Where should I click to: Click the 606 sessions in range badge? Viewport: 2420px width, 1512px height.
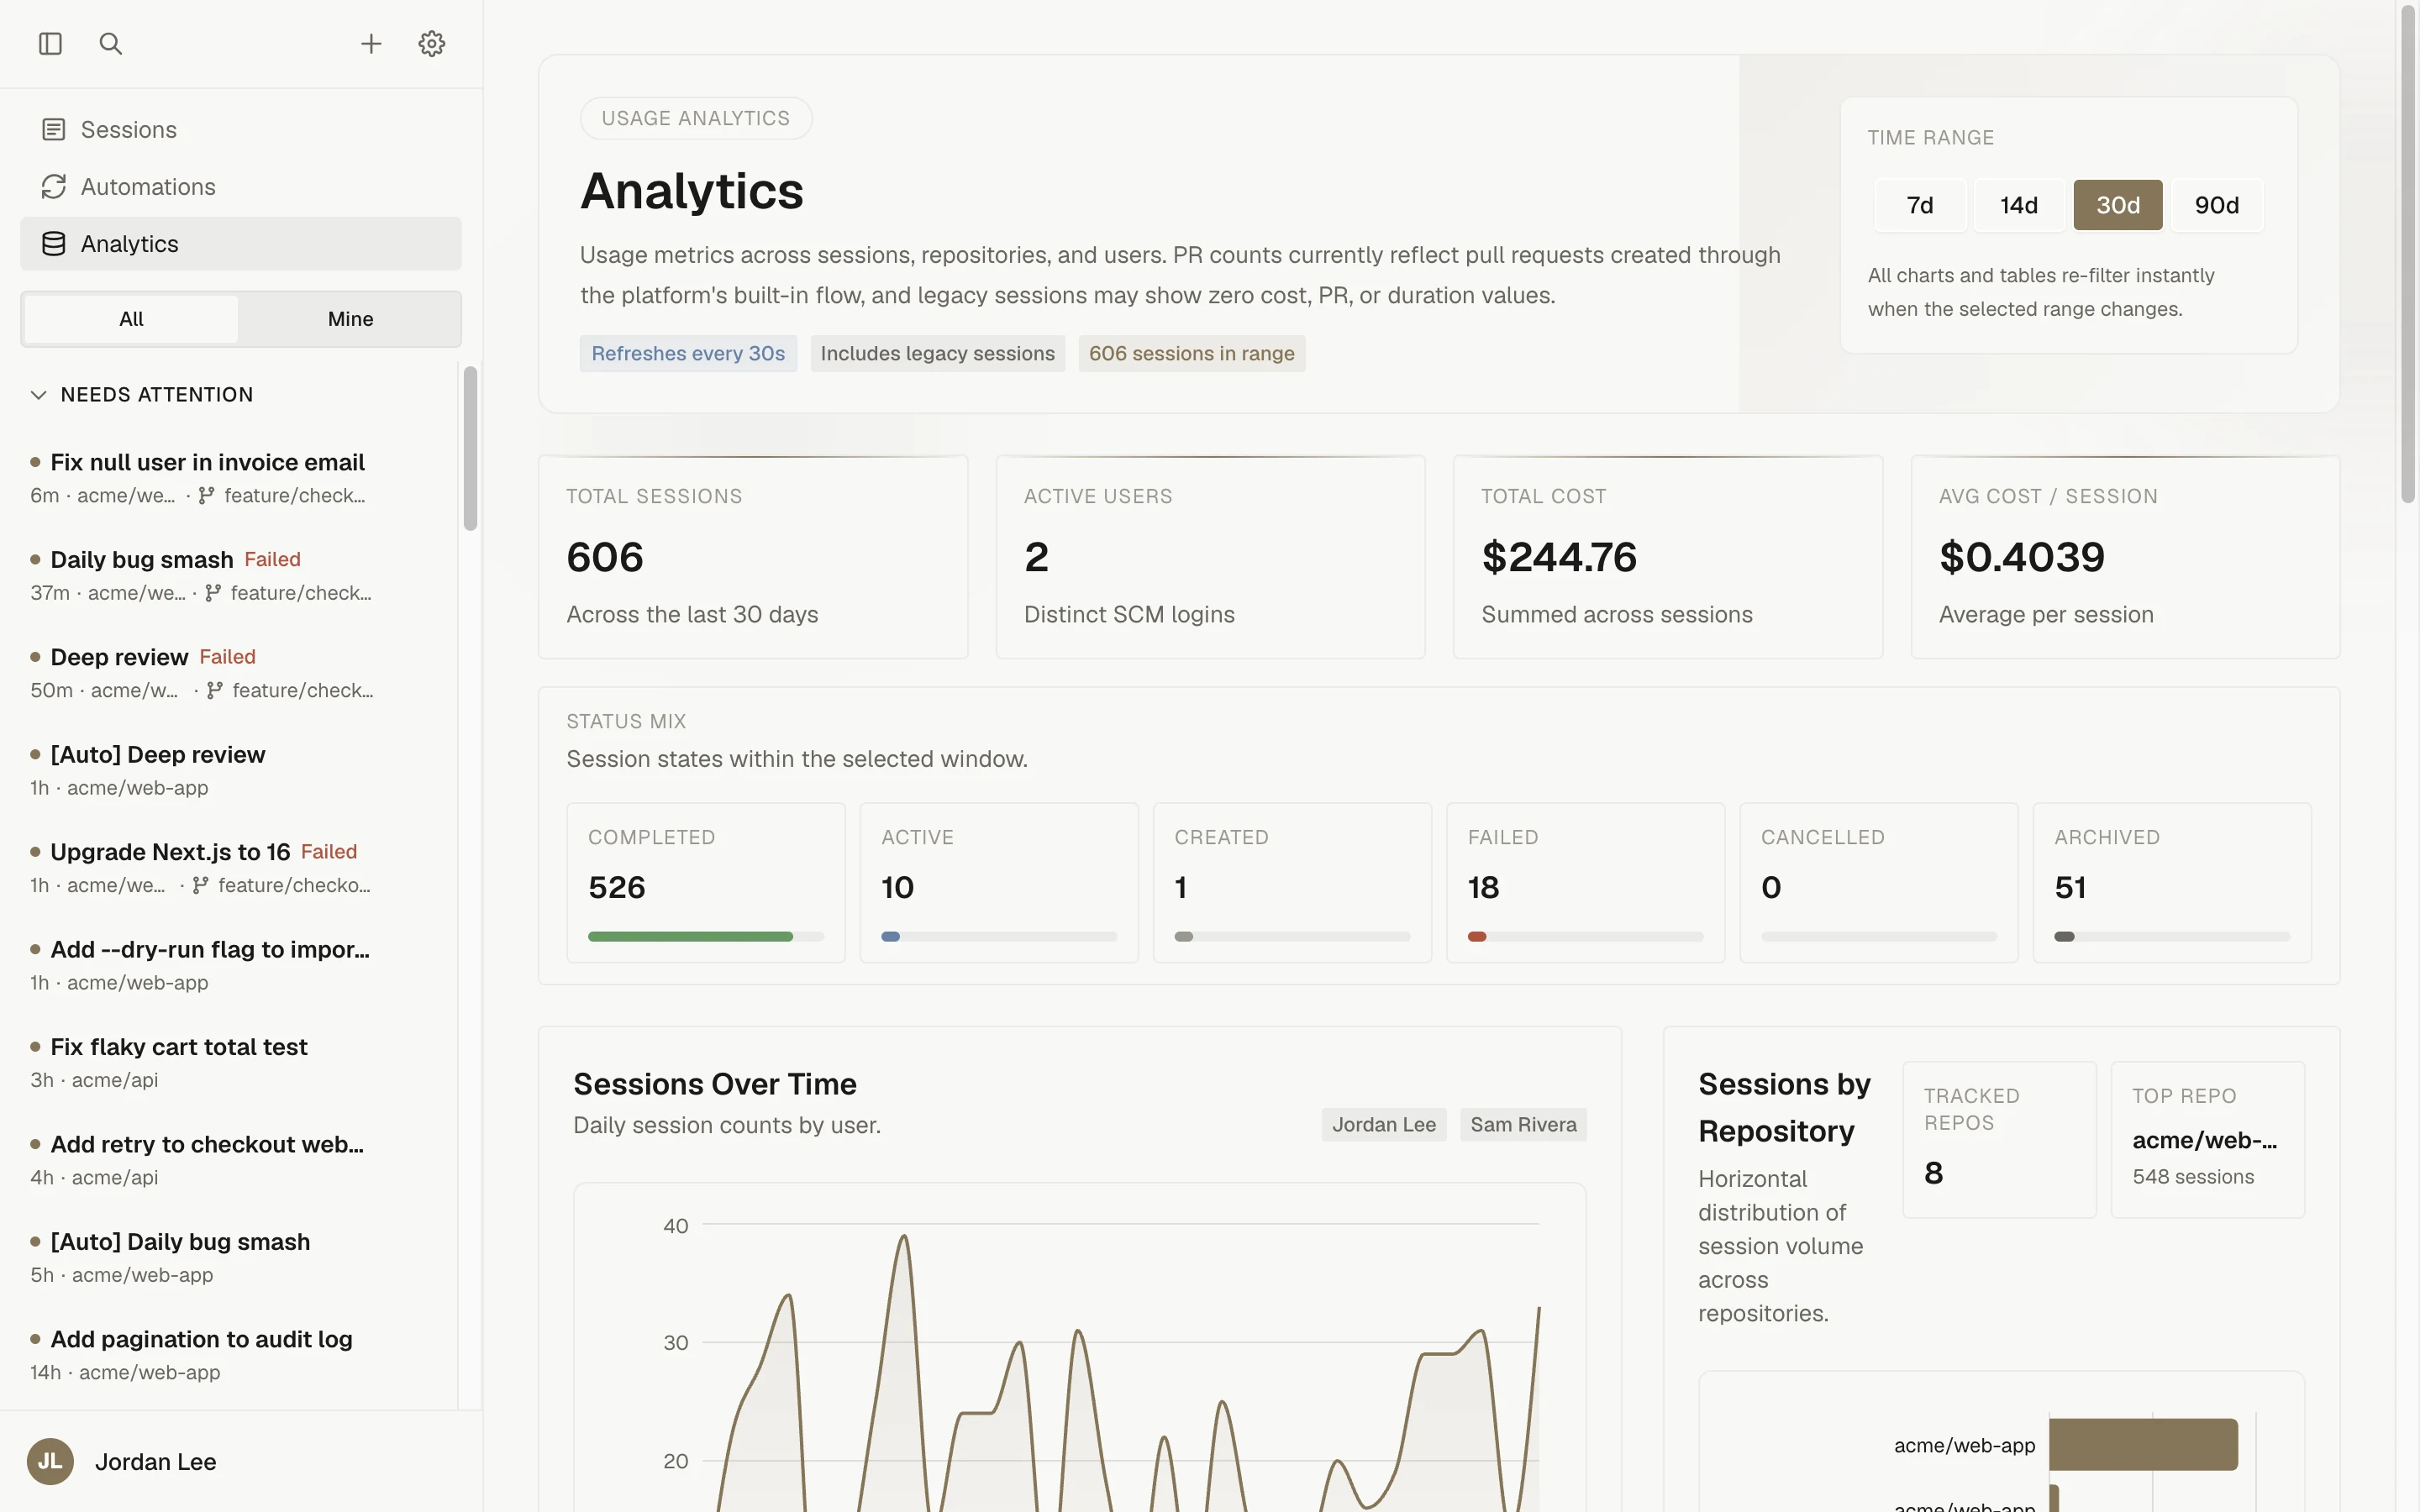1191,353
